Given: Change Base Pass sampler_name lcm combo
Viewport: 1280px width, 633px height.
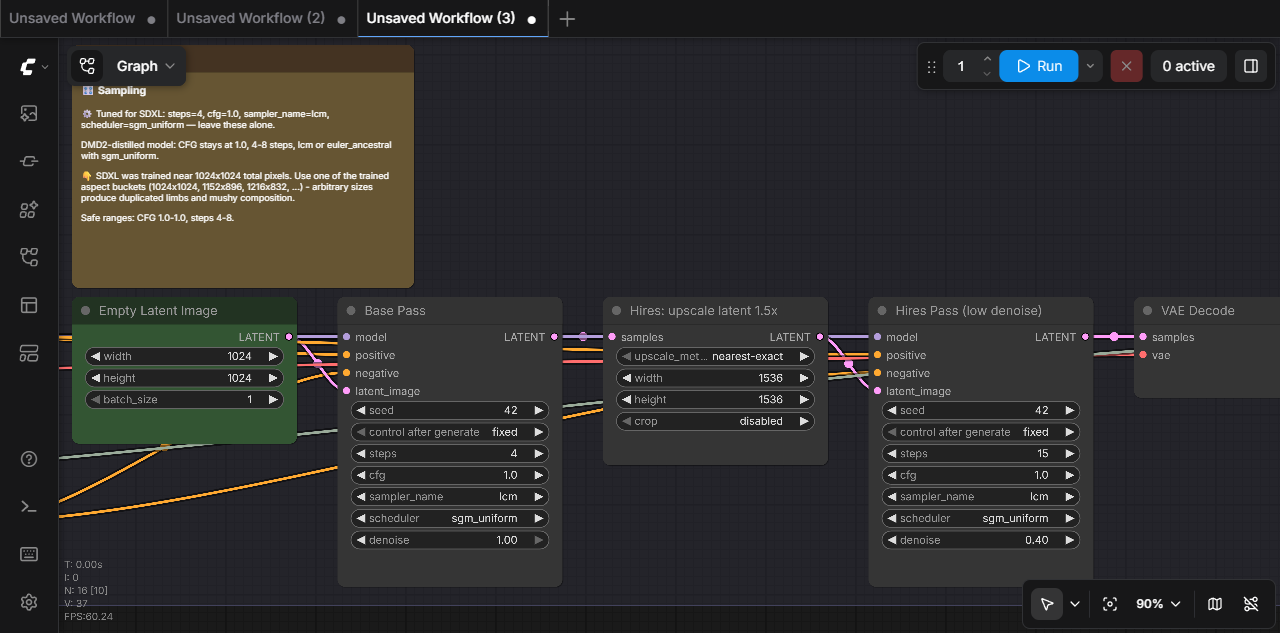Looking at the screenshot, I should coord(451,496).
